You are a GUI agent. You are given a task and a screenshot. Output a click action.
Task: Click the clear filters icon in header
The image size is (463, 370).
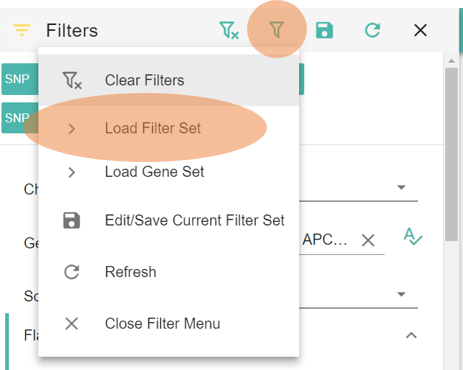pyautogui.click(x=229, y=30)
